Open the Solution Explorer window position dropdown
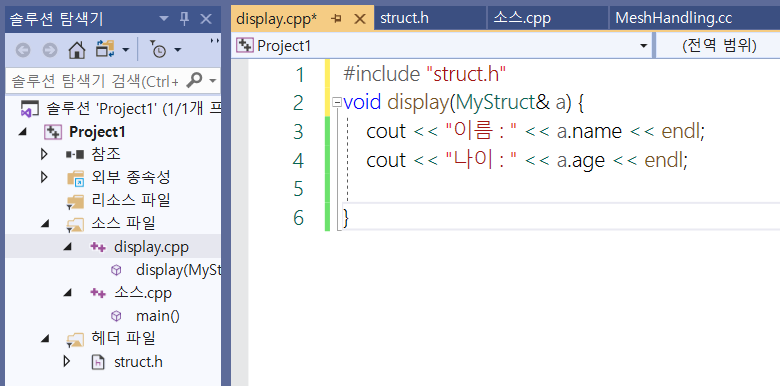Image resolution: width=780 pixels, height=386 pixels. click(x=164, y=19)
